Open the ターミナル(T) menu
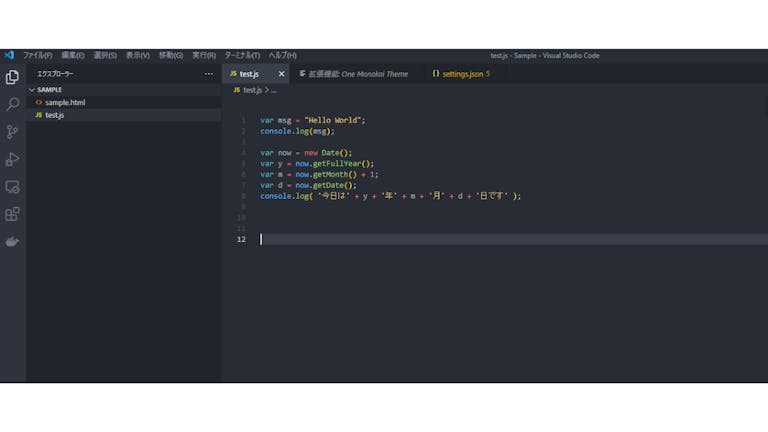 [242, 55]
